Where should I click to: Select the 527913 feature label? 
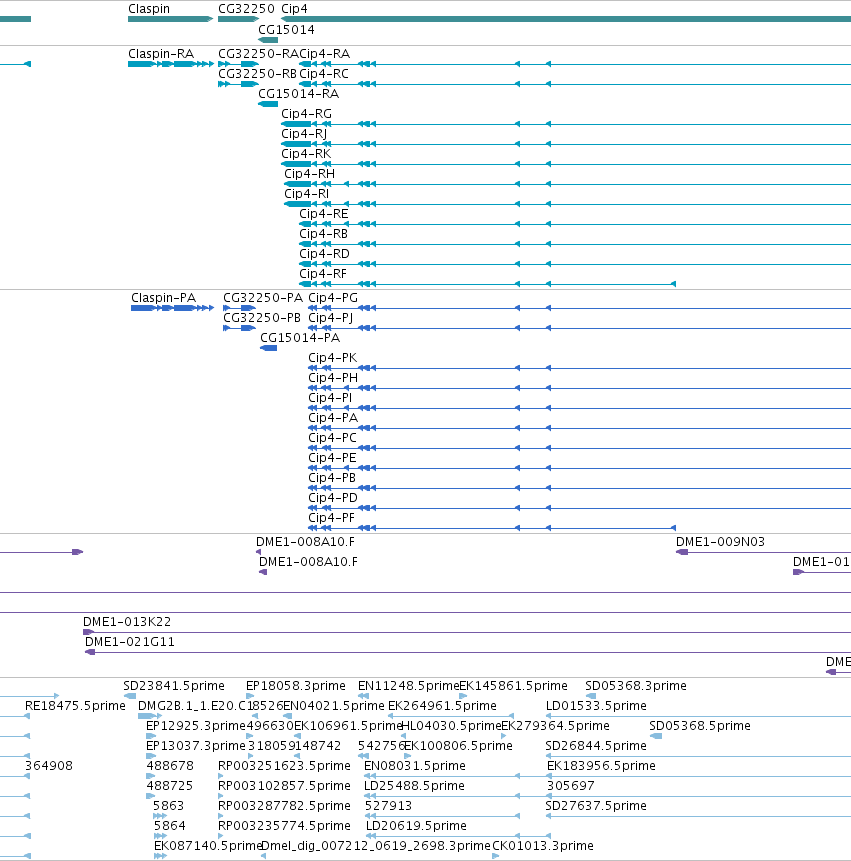tap(388, 806)
